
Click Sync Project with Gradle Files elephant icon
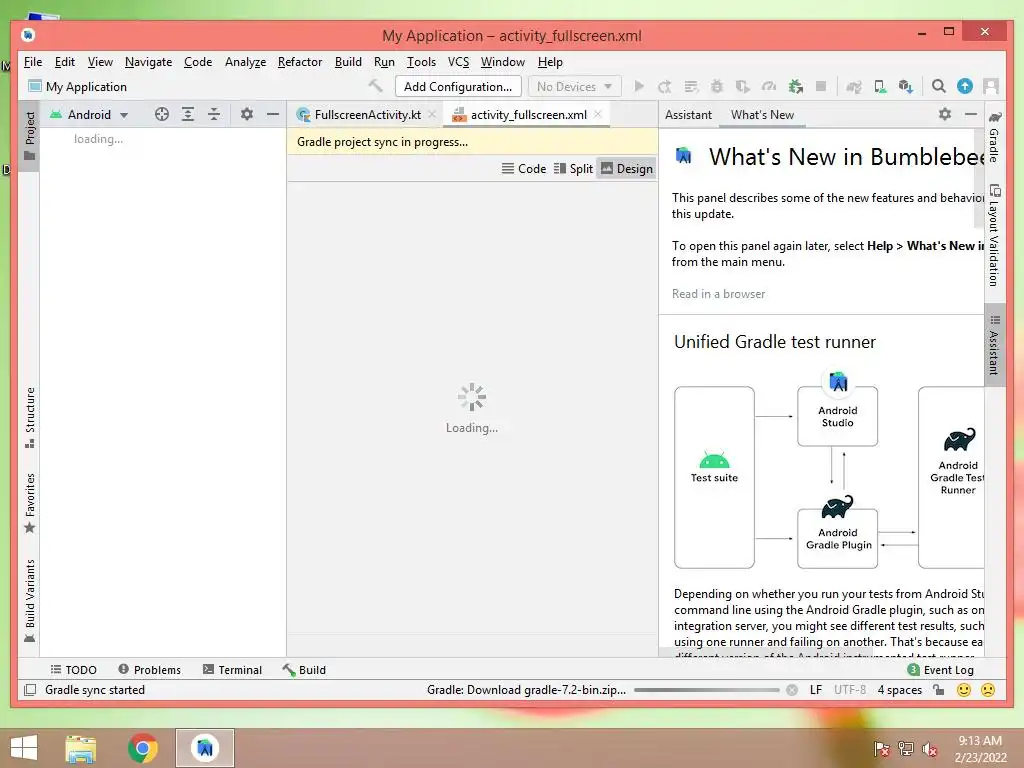[854, 86]
